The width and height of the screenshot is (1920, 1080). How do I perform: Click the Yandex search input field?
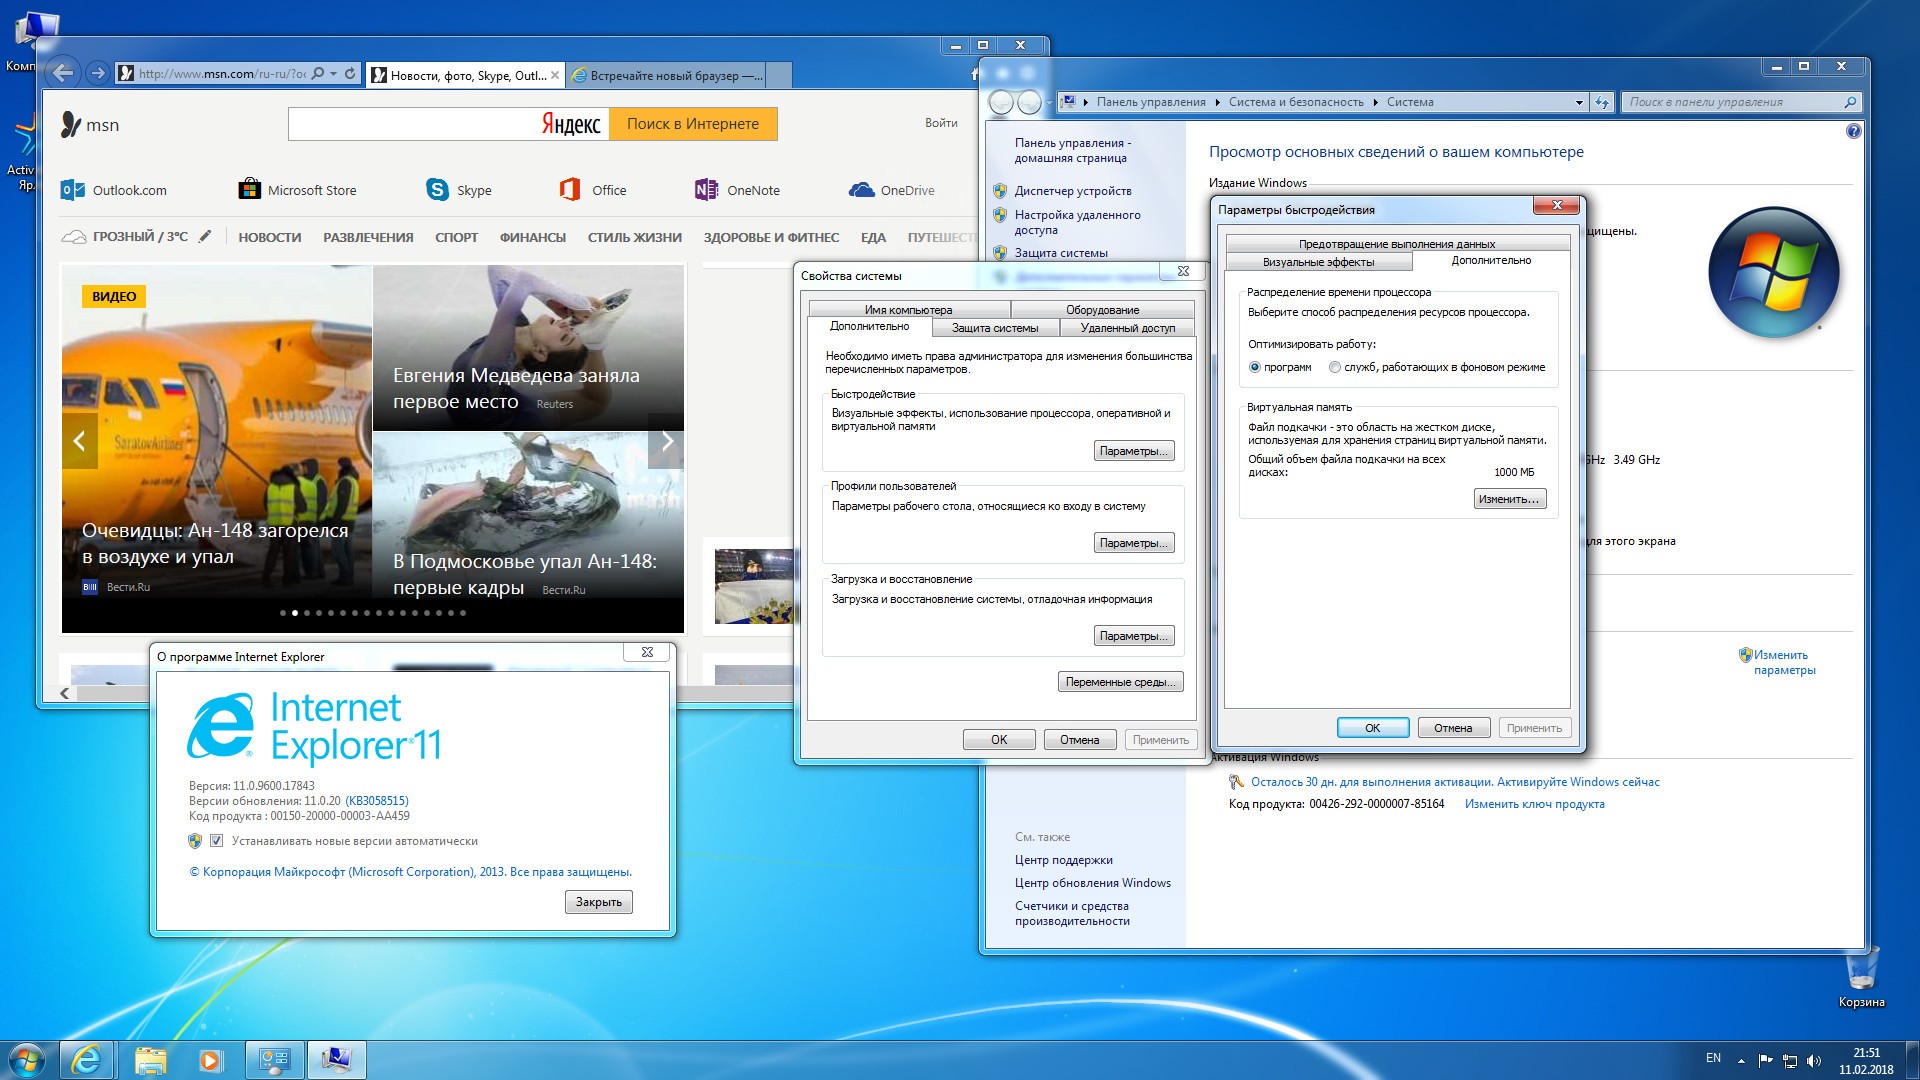tap(412, 124)
